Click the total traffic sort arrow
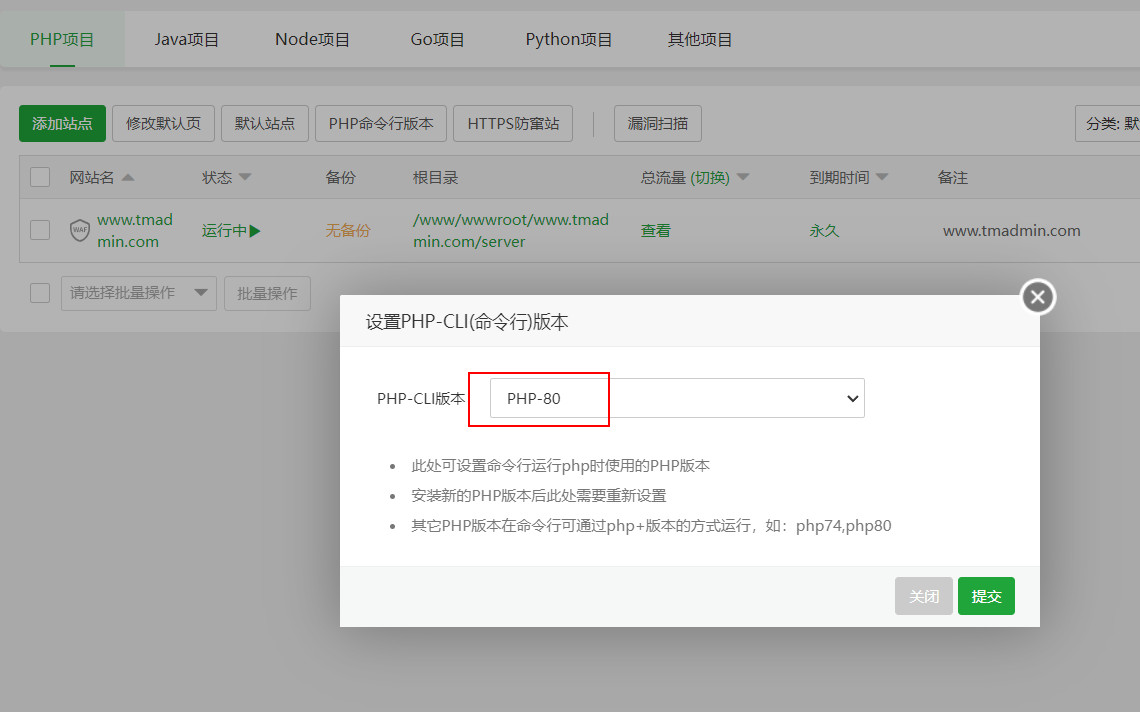This screenshot has height=712, width=1140. pos(743,178)
